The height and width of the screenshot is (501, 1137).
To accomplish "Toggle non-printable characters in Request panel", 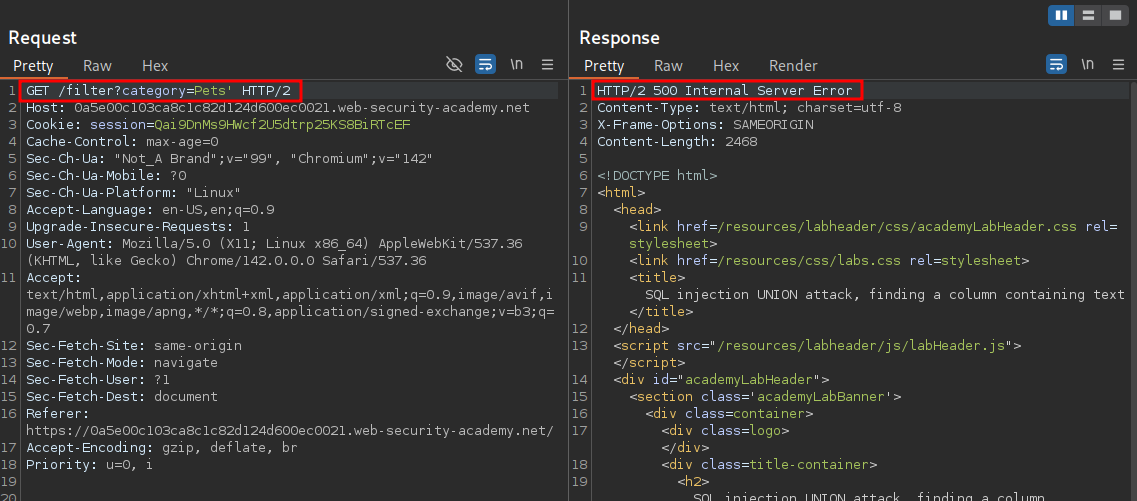I will pos(517,64).
